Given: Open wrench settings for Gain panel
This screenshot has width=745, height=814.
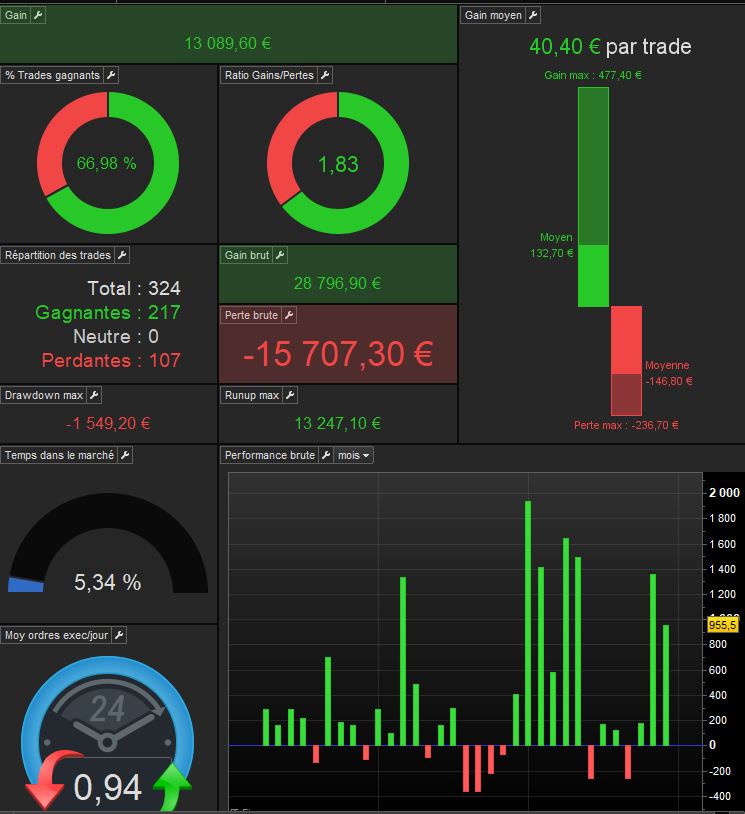Looking at the screenshot, I should point(38,15).
